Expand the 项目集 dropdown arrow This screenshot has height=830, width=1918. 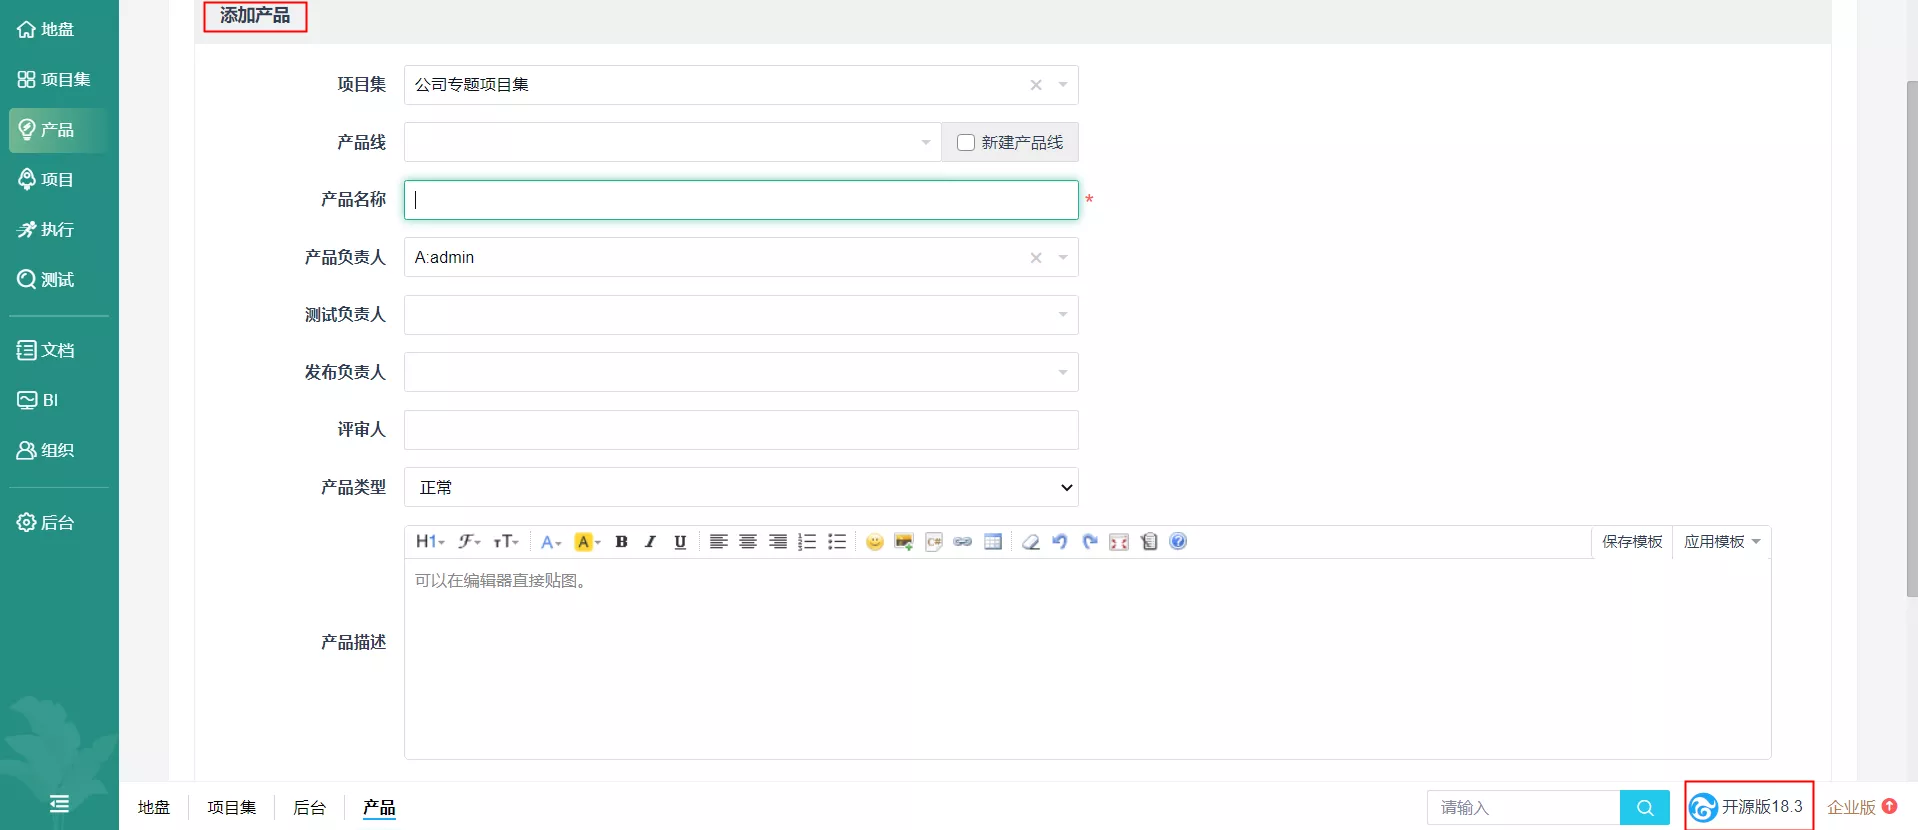pos(1063,85)
